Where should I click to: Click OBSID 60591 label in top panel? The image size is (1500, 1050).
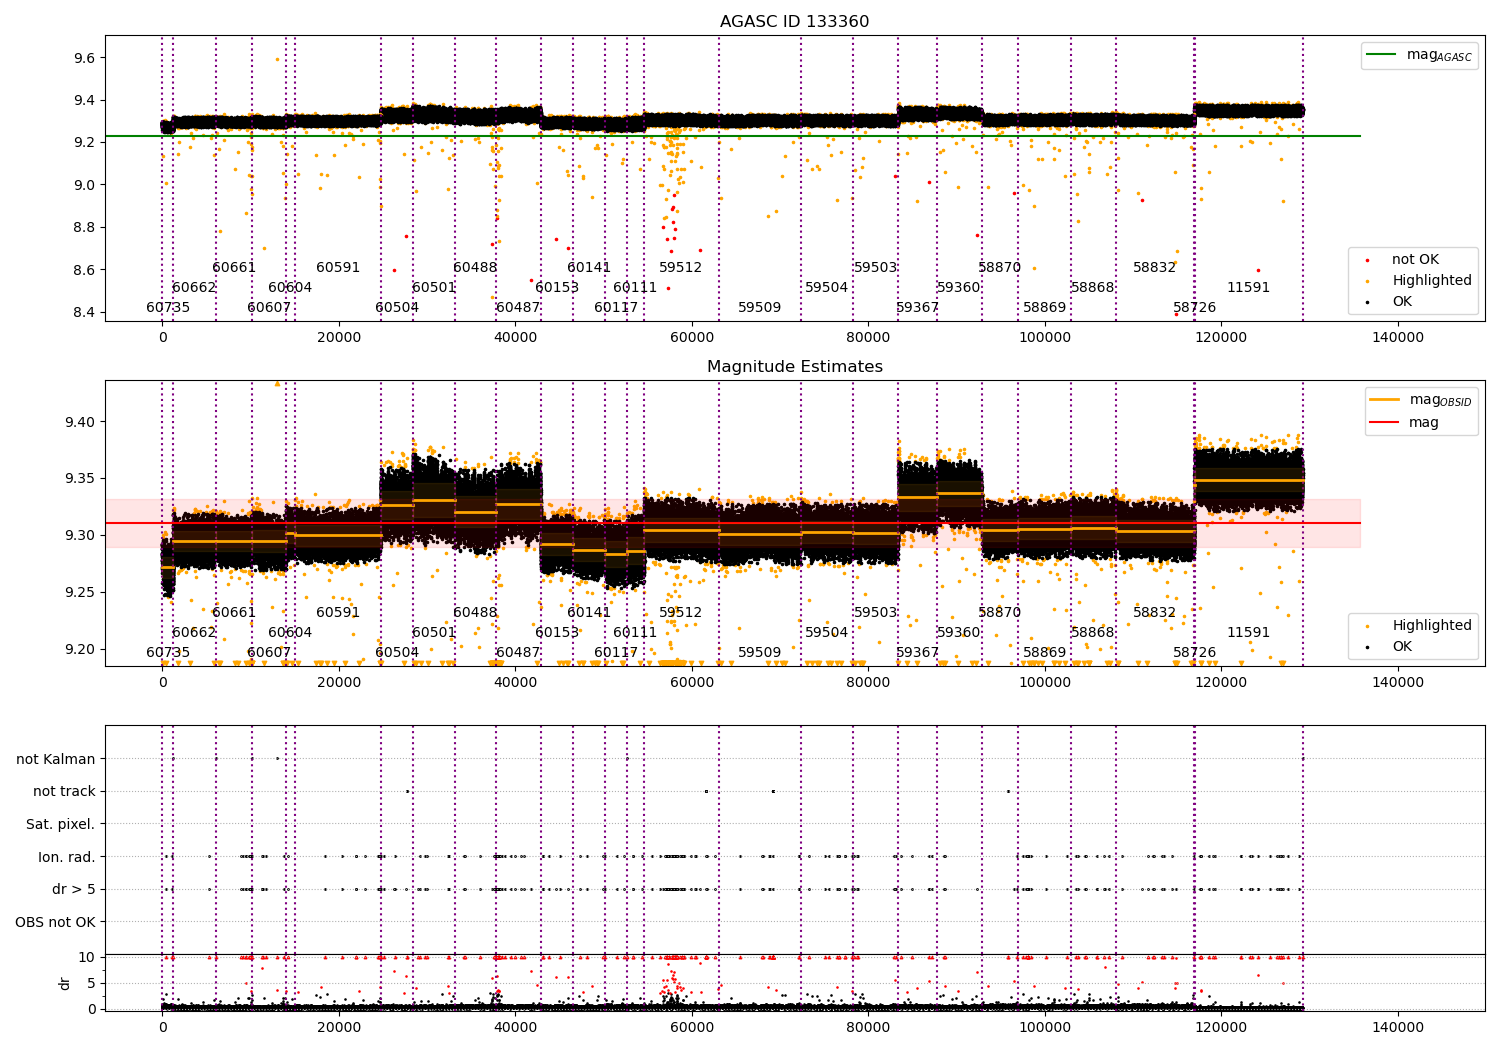pos(338,267)
